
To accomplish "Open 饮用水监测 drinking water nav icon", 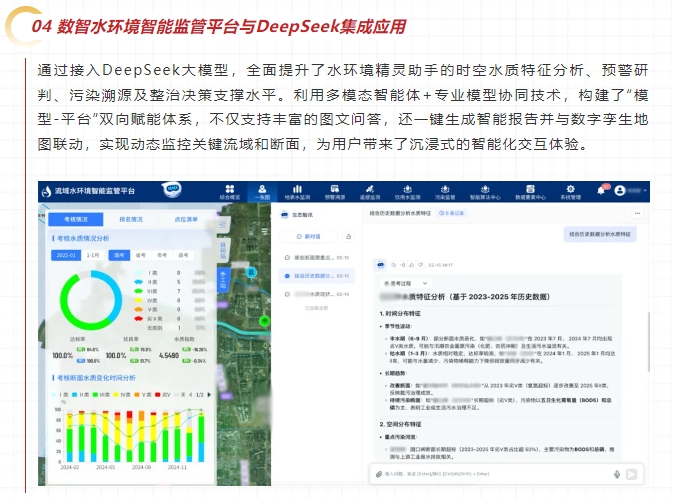I will click(x=407, y=192).
